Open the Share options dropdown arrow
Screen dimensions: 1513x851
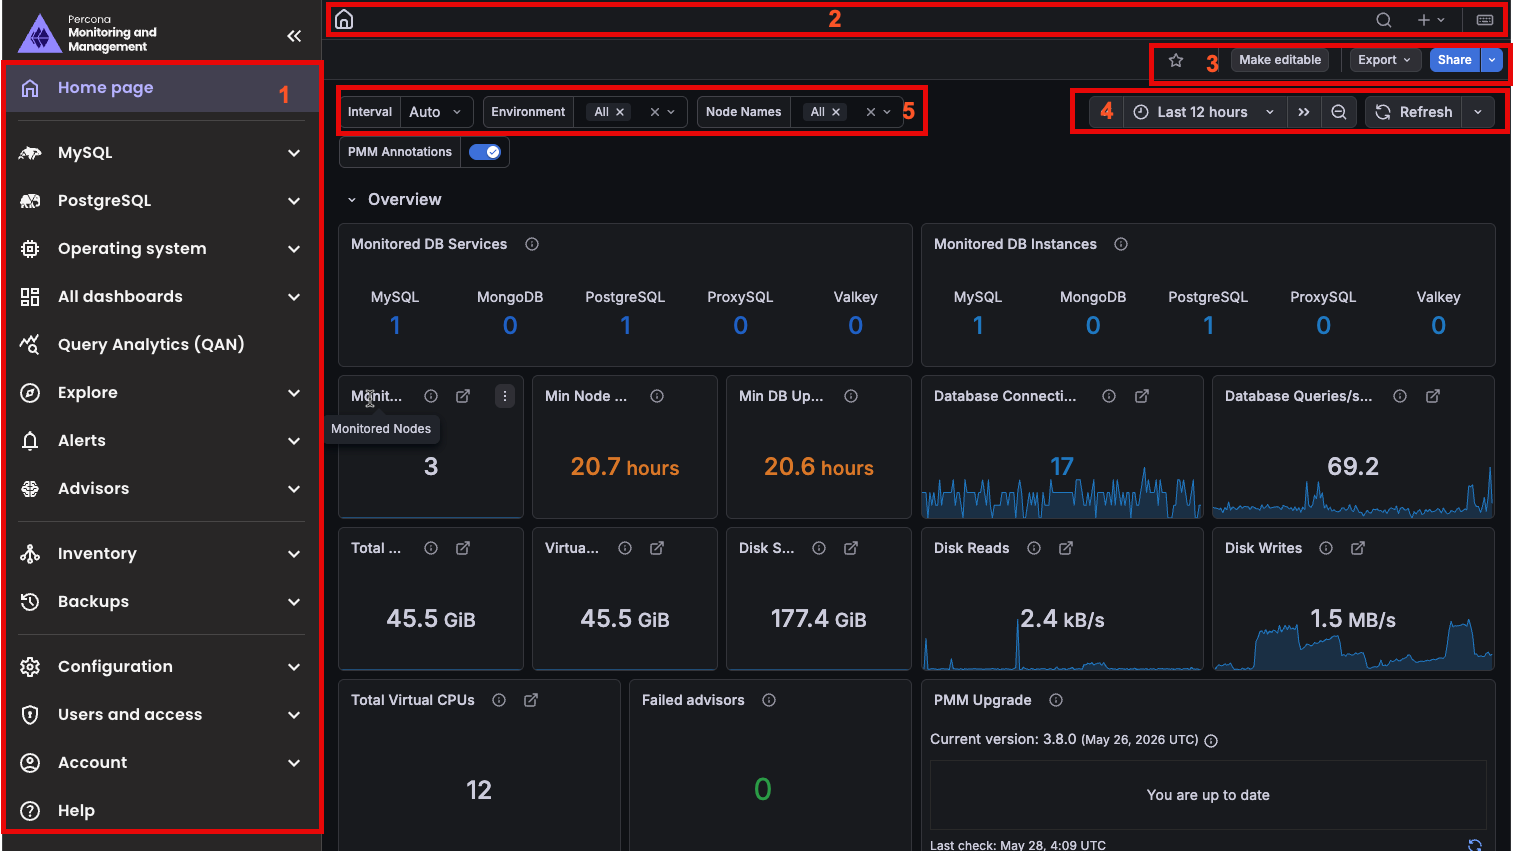(1492, 60)
